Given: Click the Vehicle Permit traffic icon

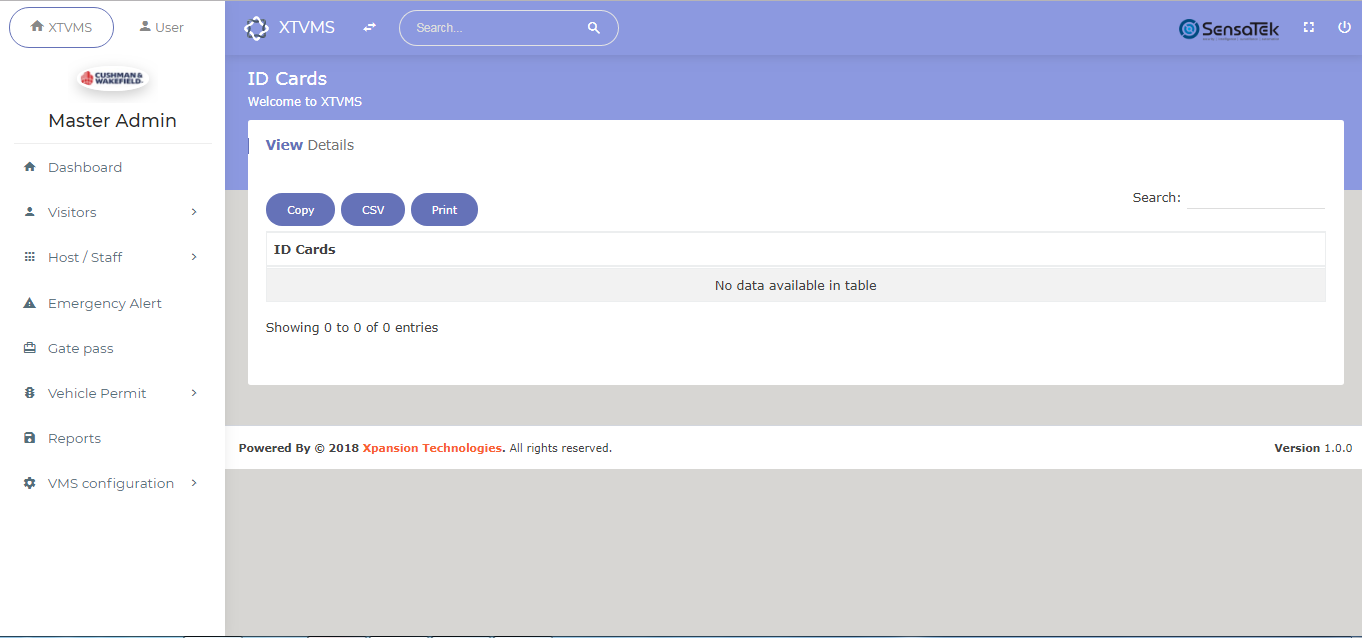Looking at the screenshot, I should click(x=29, y=393).
